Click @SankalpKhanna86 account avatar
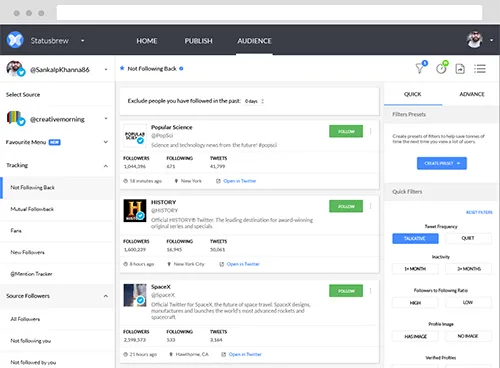The height and width of the screenshot is (368, 500). (15, 69)
